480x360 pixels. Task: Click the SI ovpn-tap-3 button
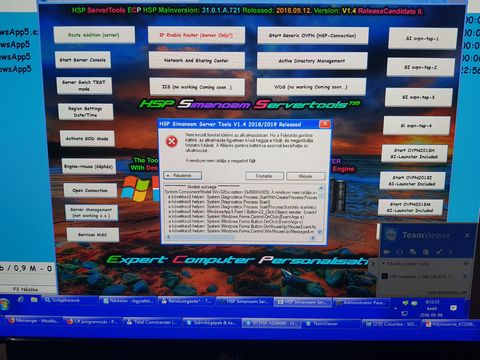coord(419,97)
